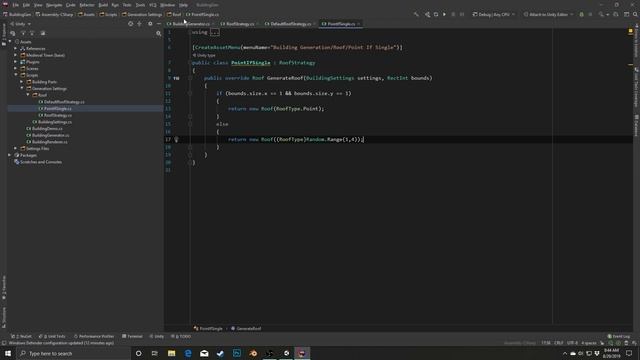This screenshot has width=640, height=360.
Task: Open the Unity view dropdown in Explorer
Action: (x=20, y=24)
